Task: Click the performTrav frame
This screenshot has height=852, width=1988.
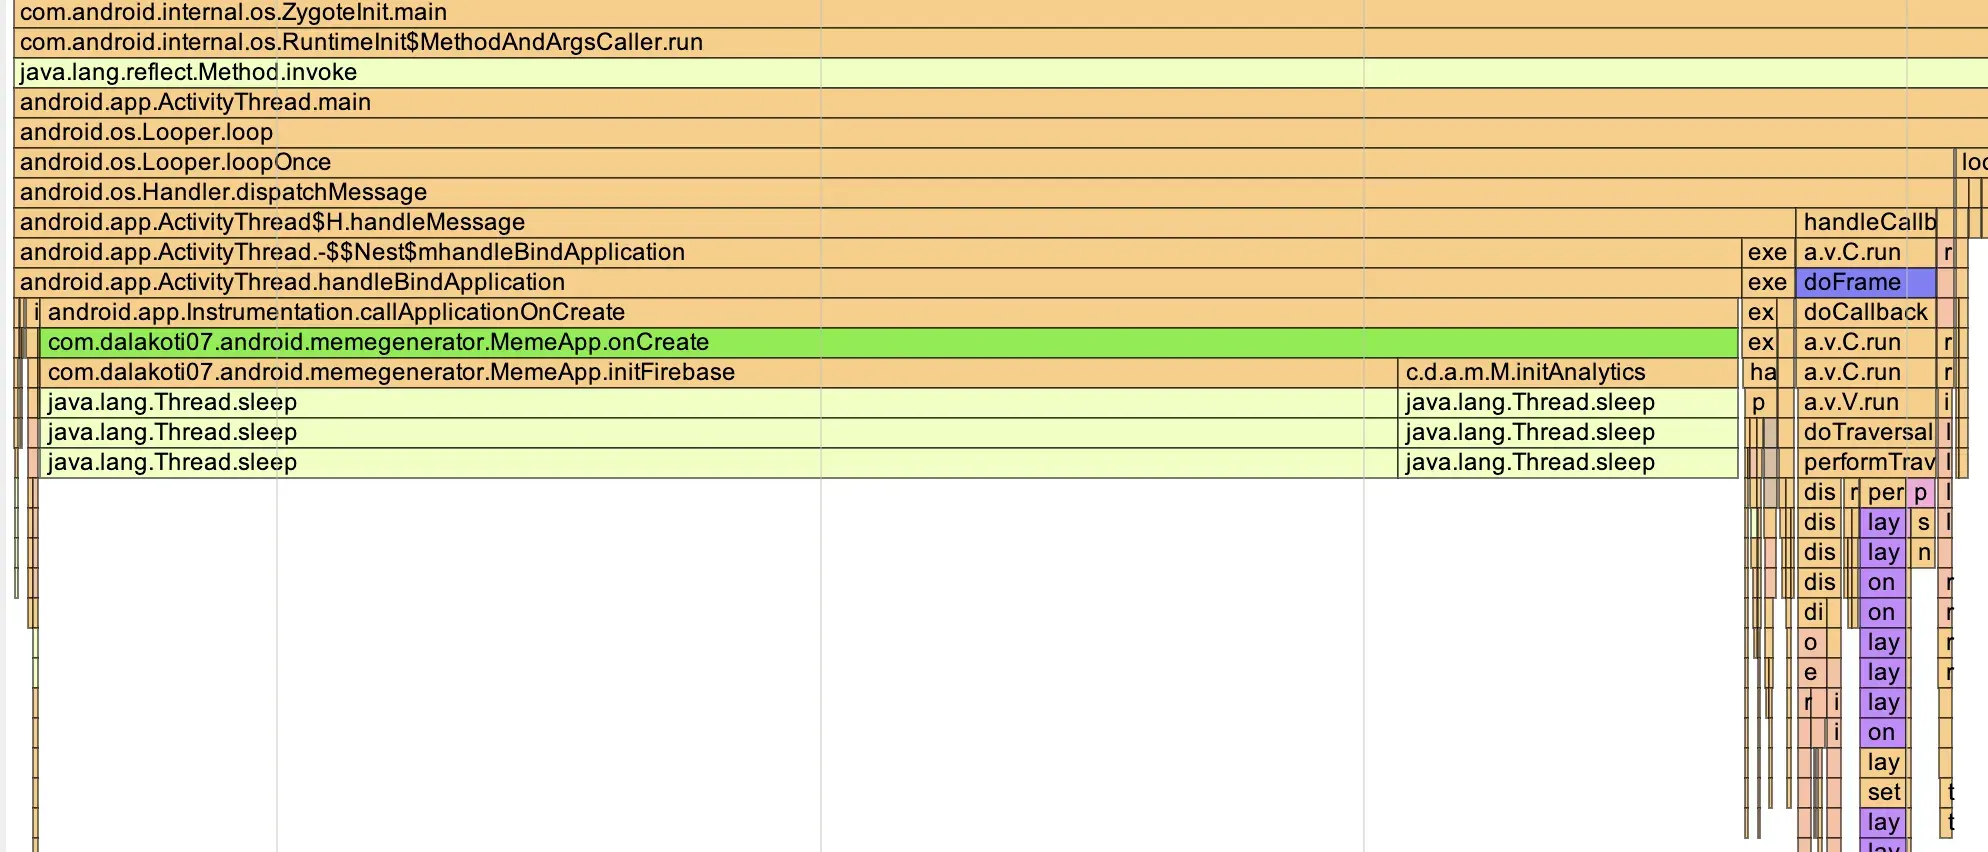Action: [1867, 463]
